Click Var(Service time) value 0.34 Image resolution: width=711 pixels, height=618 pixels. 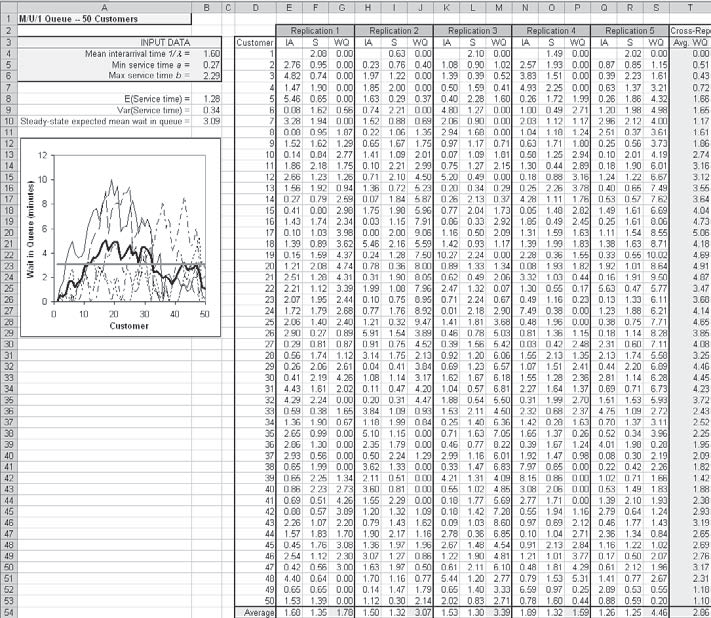pyautogui.click(x=206, y=110)
